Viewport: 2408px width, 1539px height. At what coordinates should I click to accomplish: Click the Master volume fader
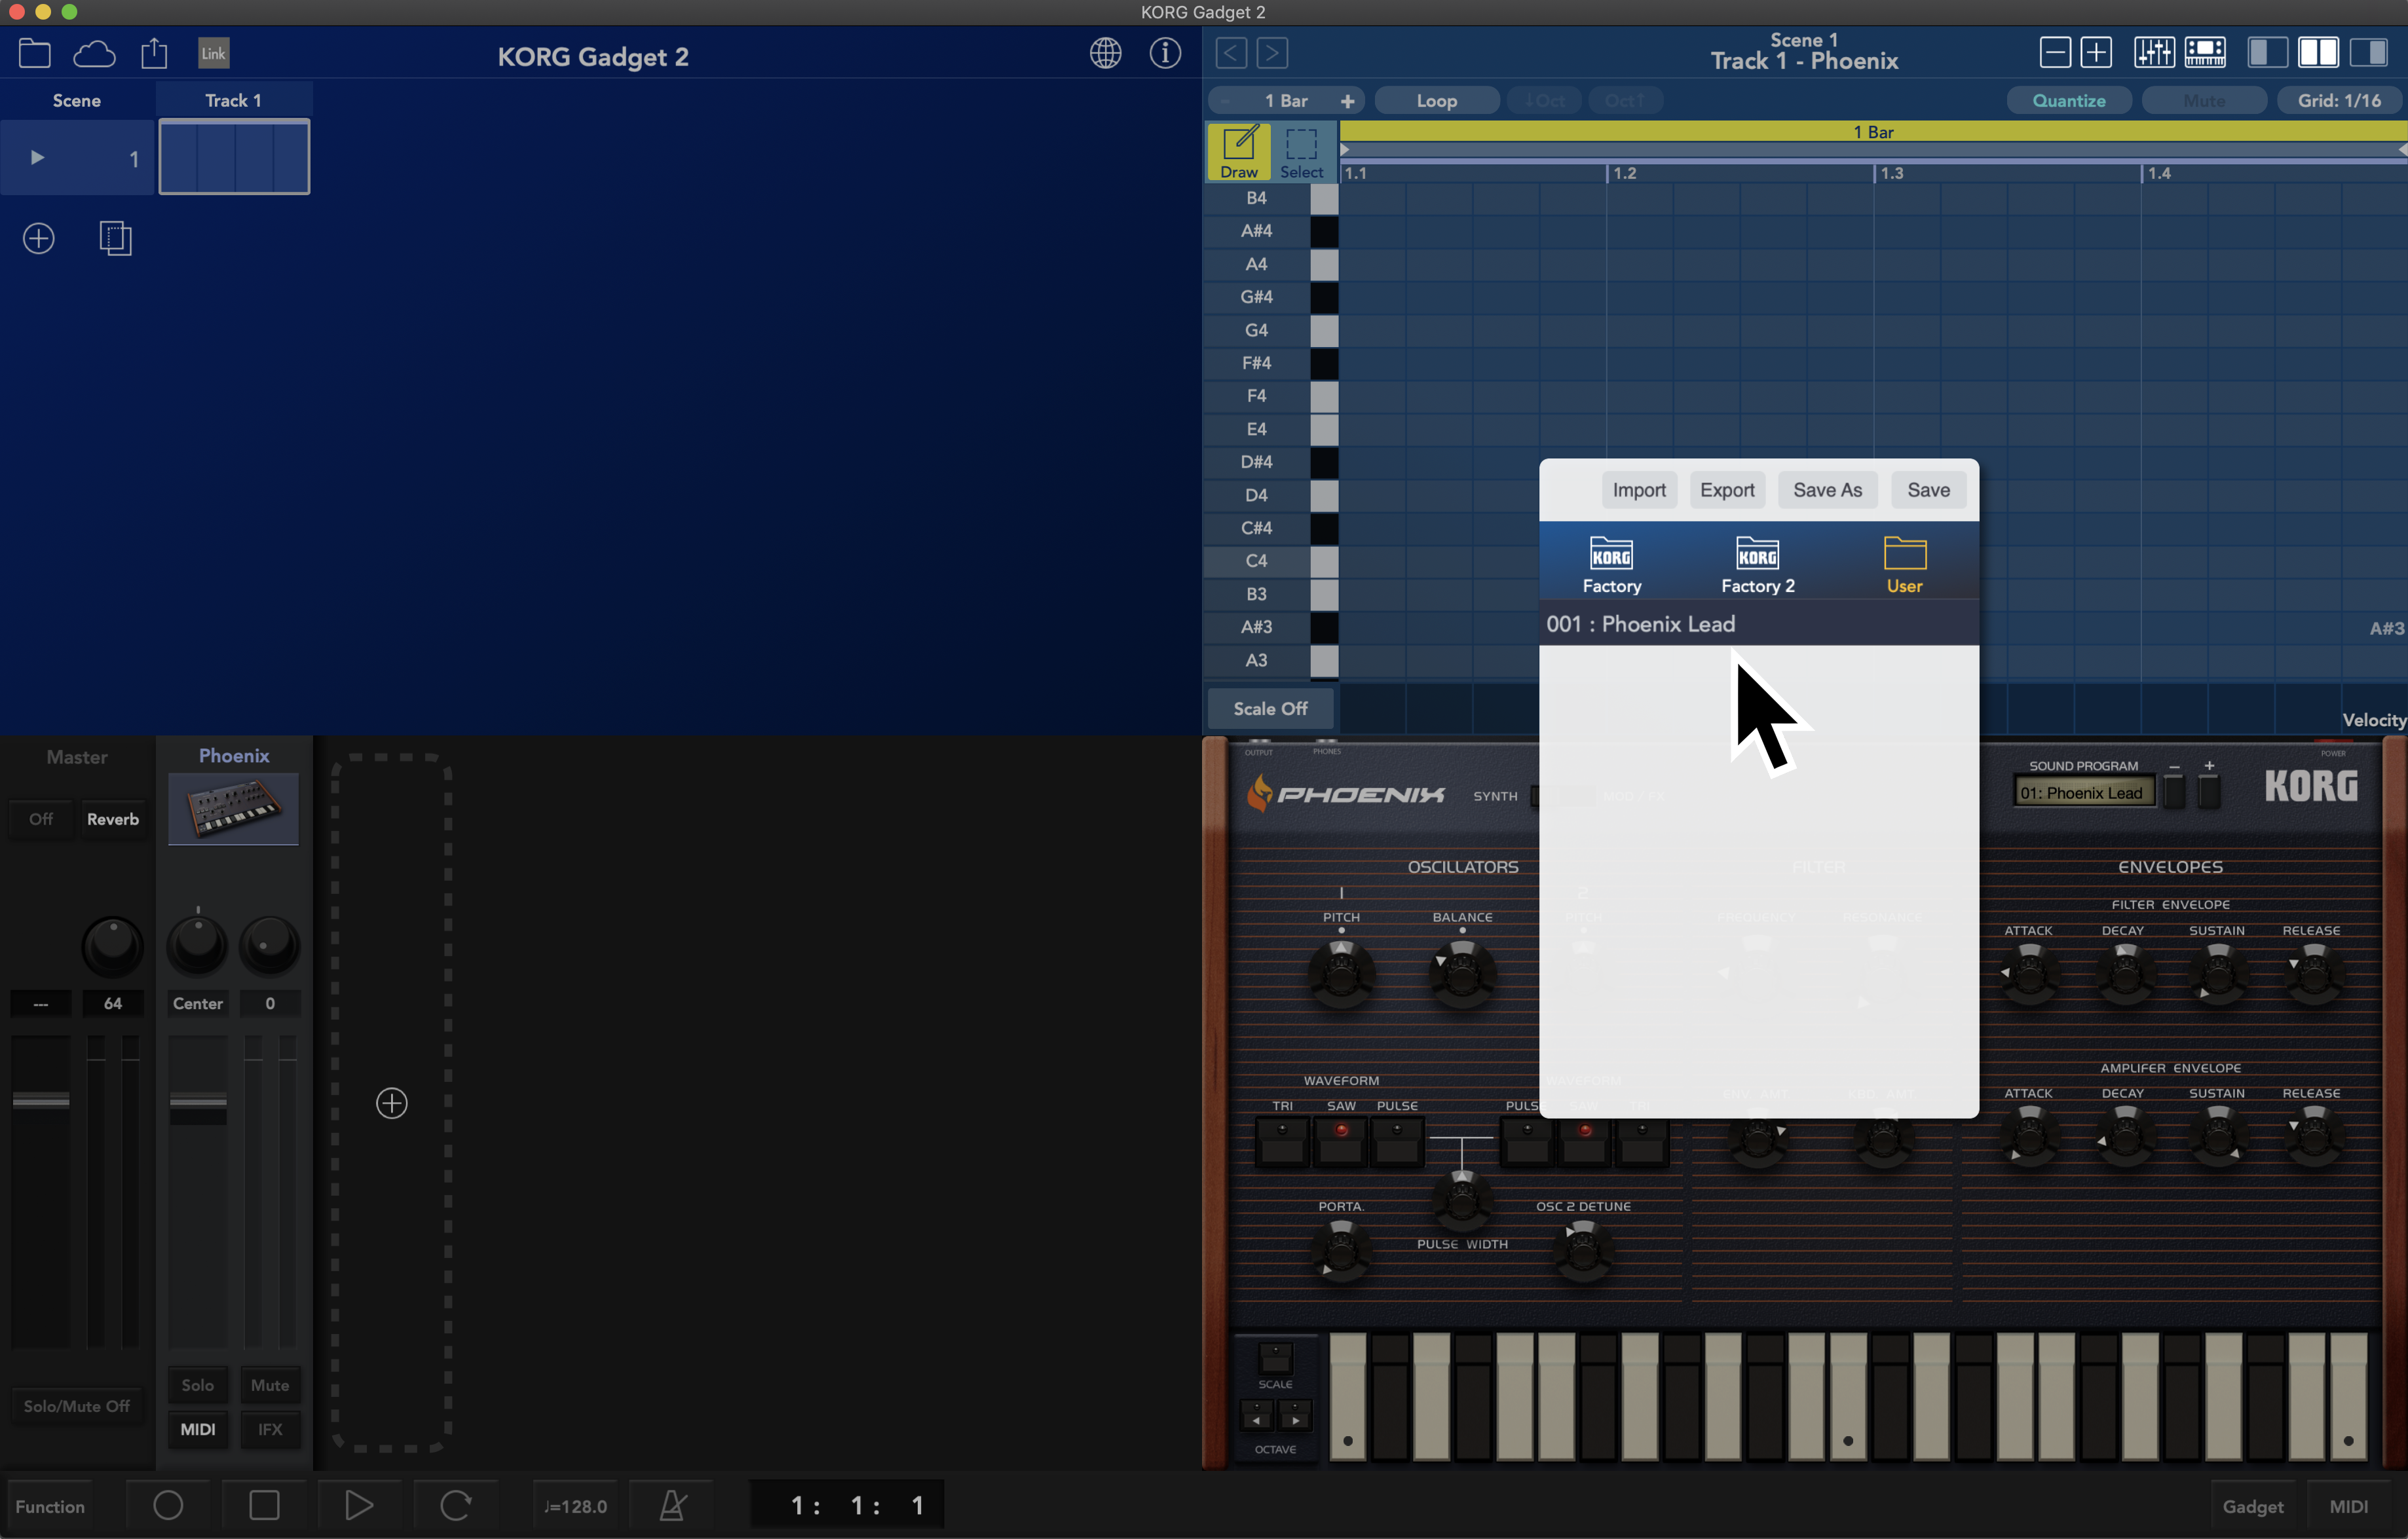coord(41,1100)
